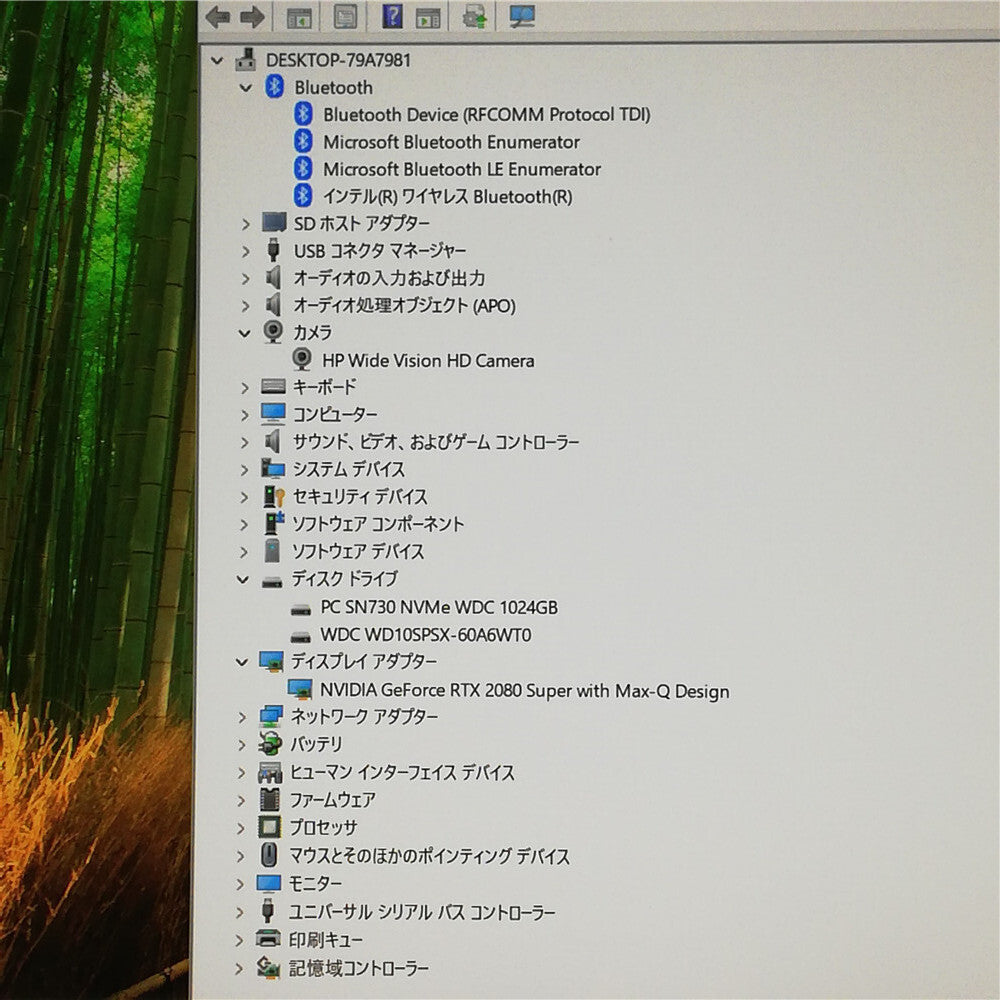This screenshot has height=1000, width=1000.
Task: Expand the プロセッサ category
Action: coord(241,828)
